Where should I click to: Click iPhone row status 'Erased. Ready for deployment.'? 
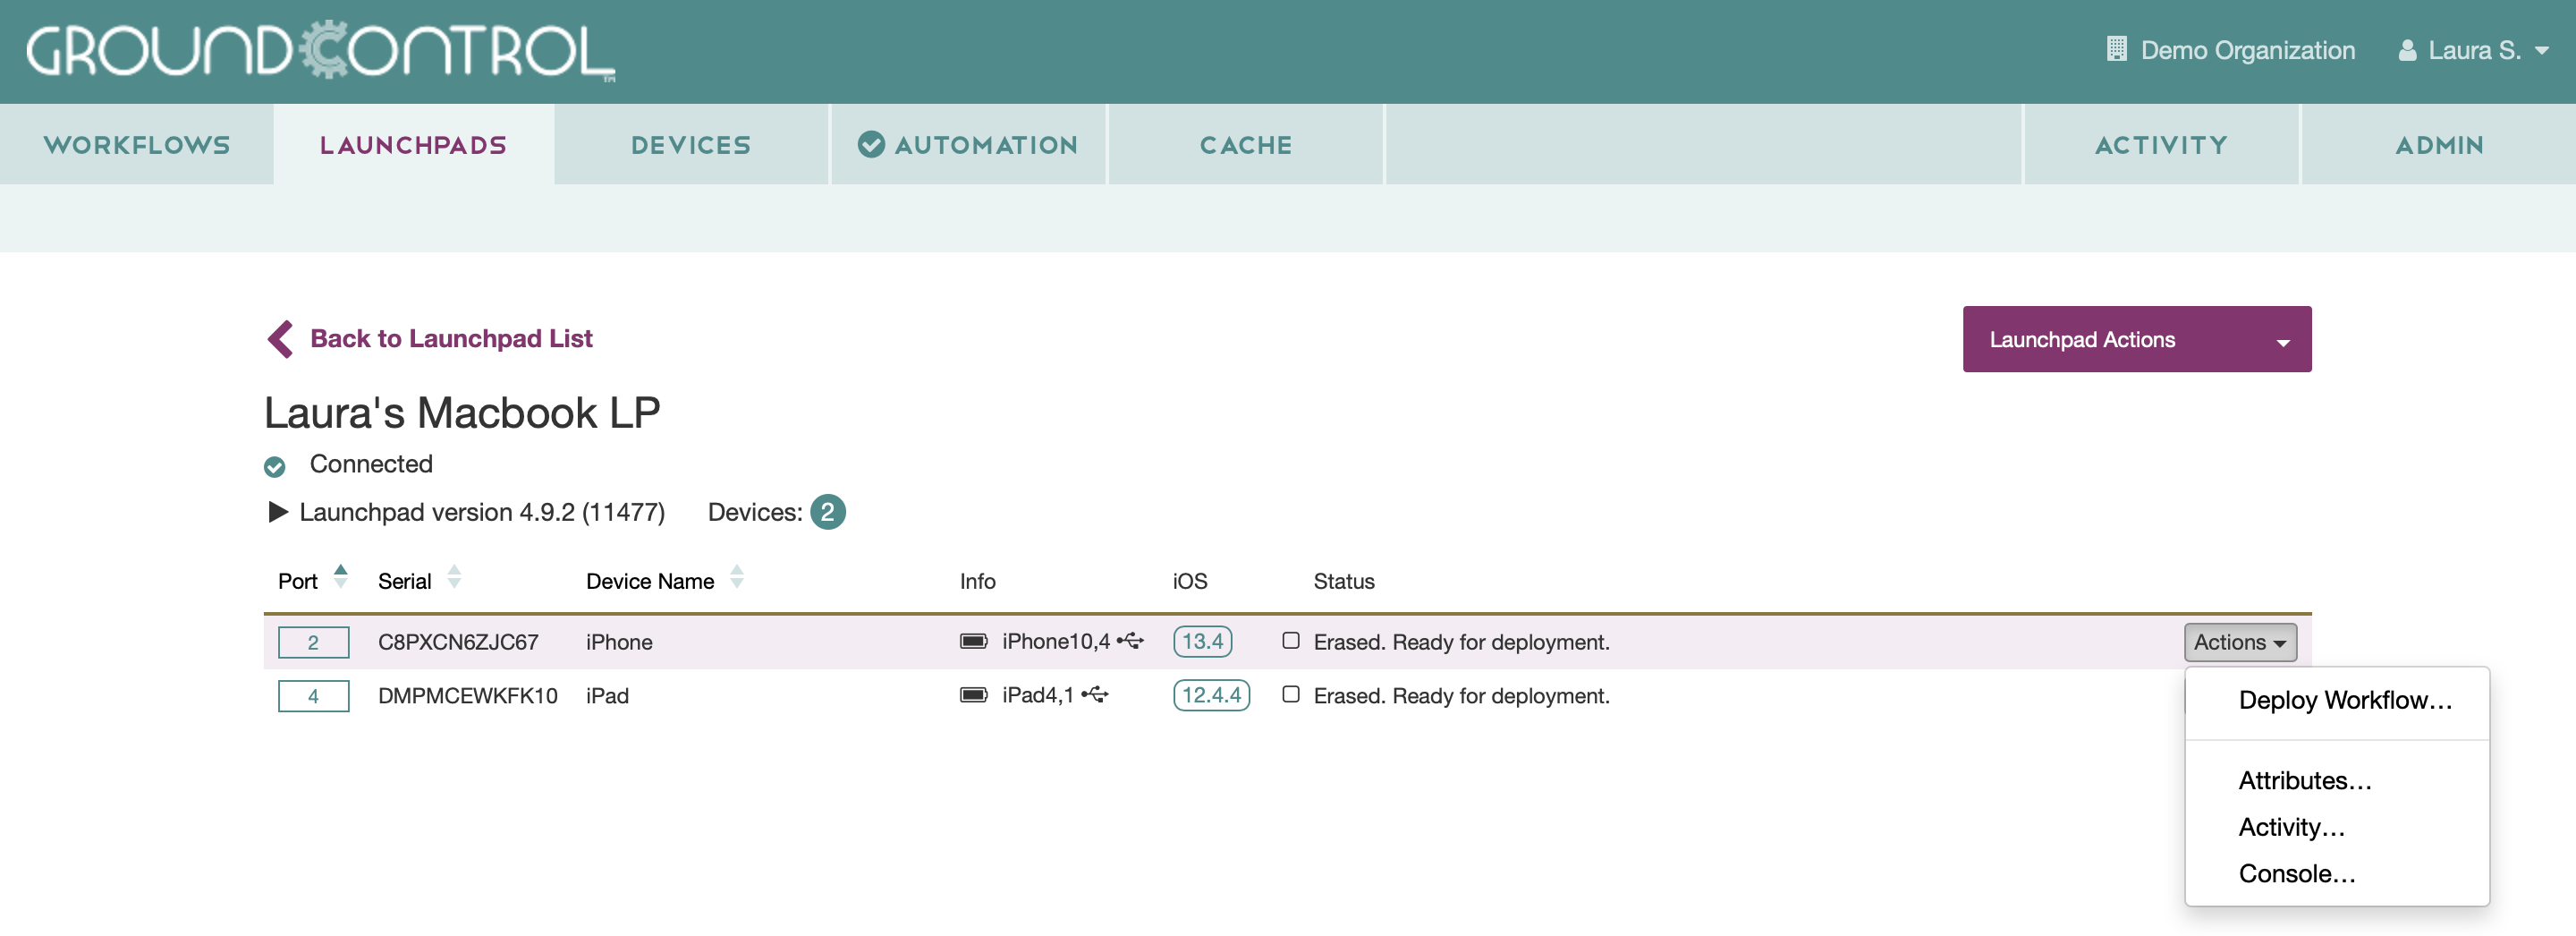coord(1461,642)
